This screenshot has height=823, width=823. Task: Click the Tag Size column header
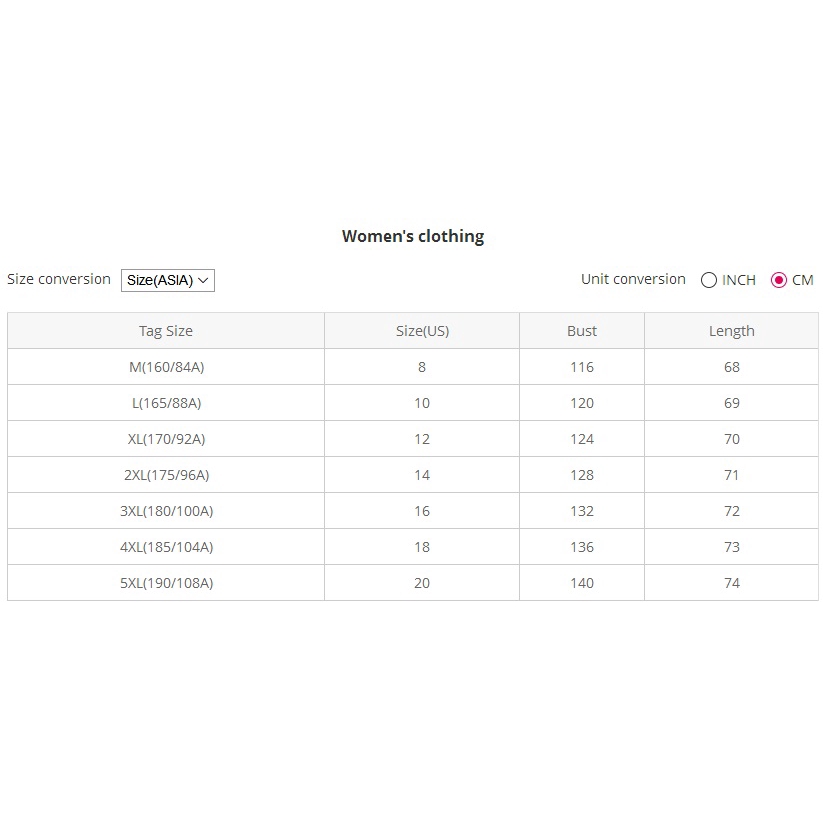166,331
